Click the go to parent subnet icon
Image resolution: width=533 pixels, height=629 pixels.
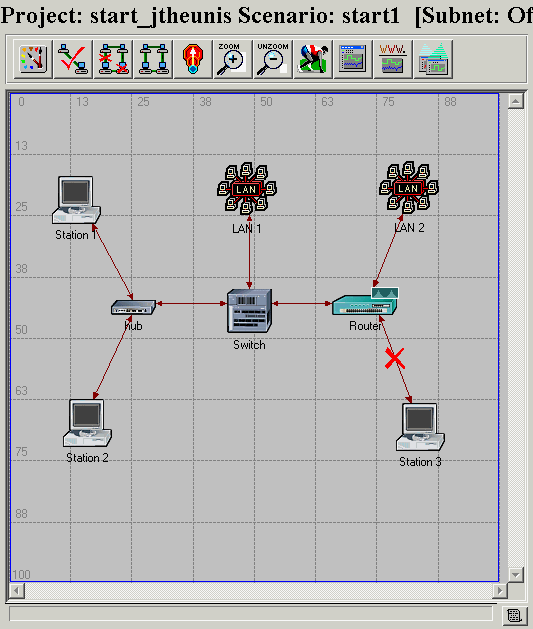pos(193,59)
